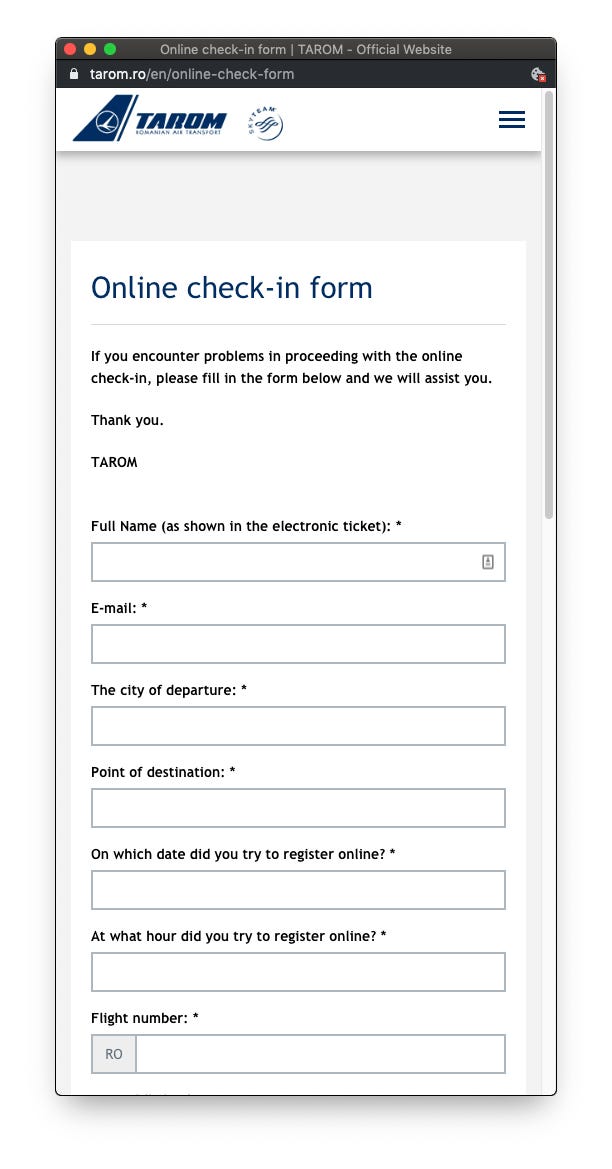Click the contact autofill icon in Full Name
Screen dimensions: 612x1169
pos(488,562)
